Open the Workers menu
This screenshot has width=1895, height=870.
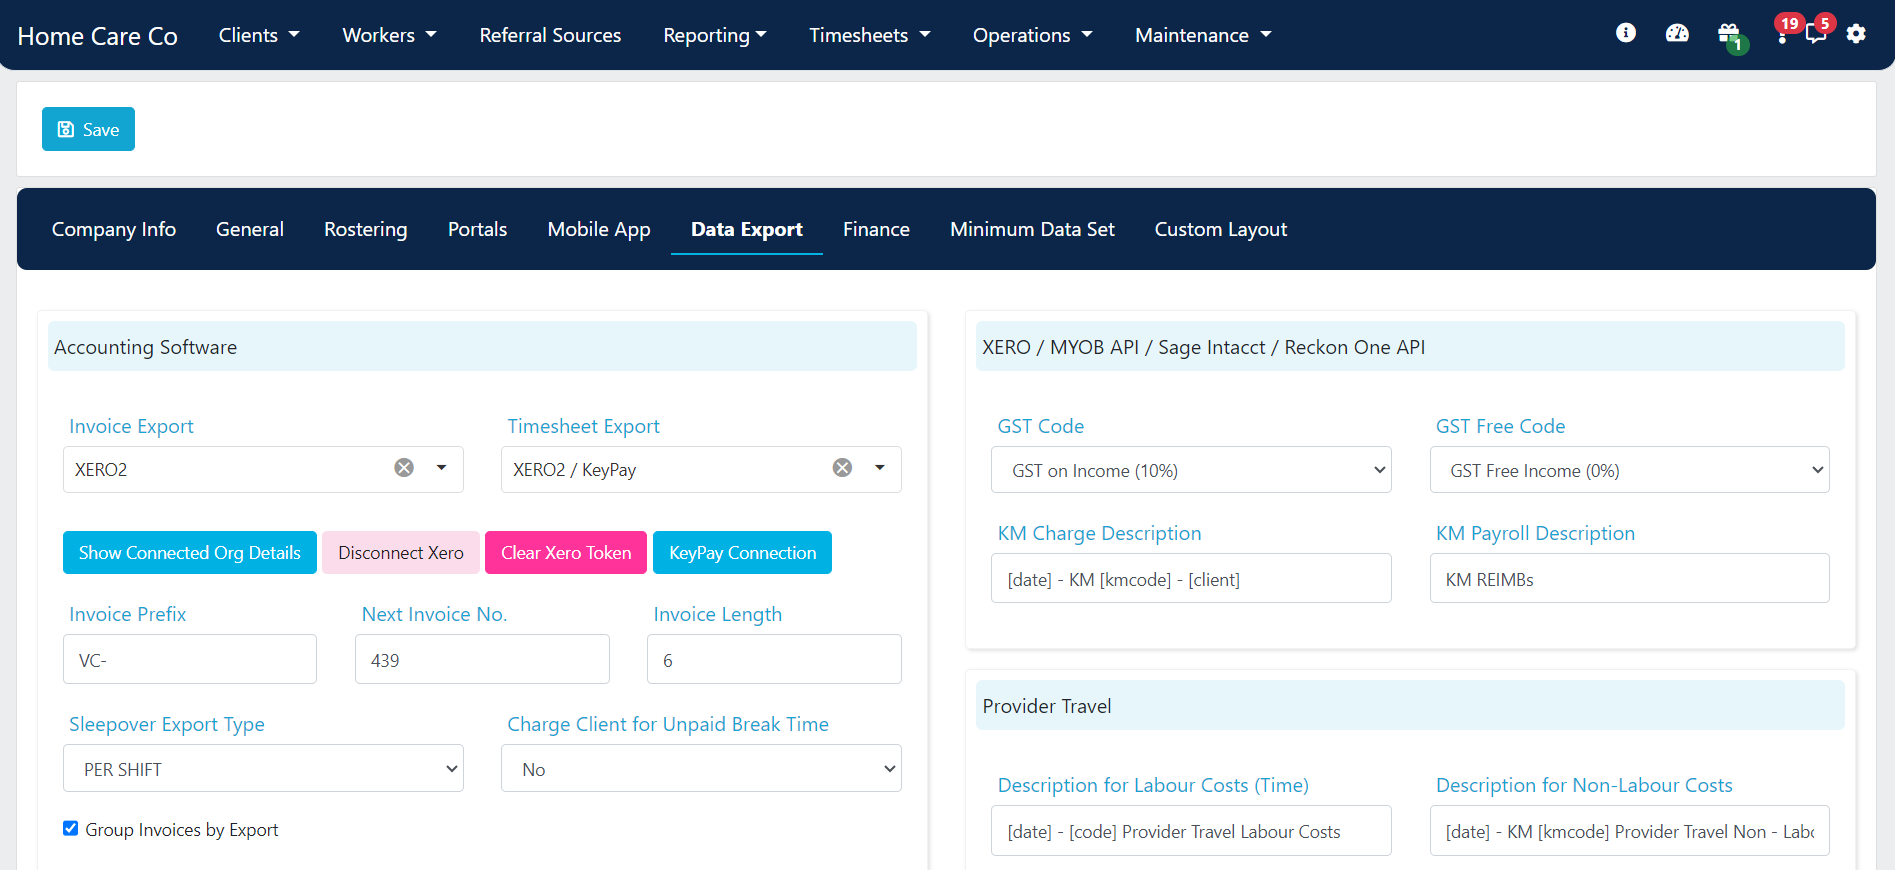389,35
